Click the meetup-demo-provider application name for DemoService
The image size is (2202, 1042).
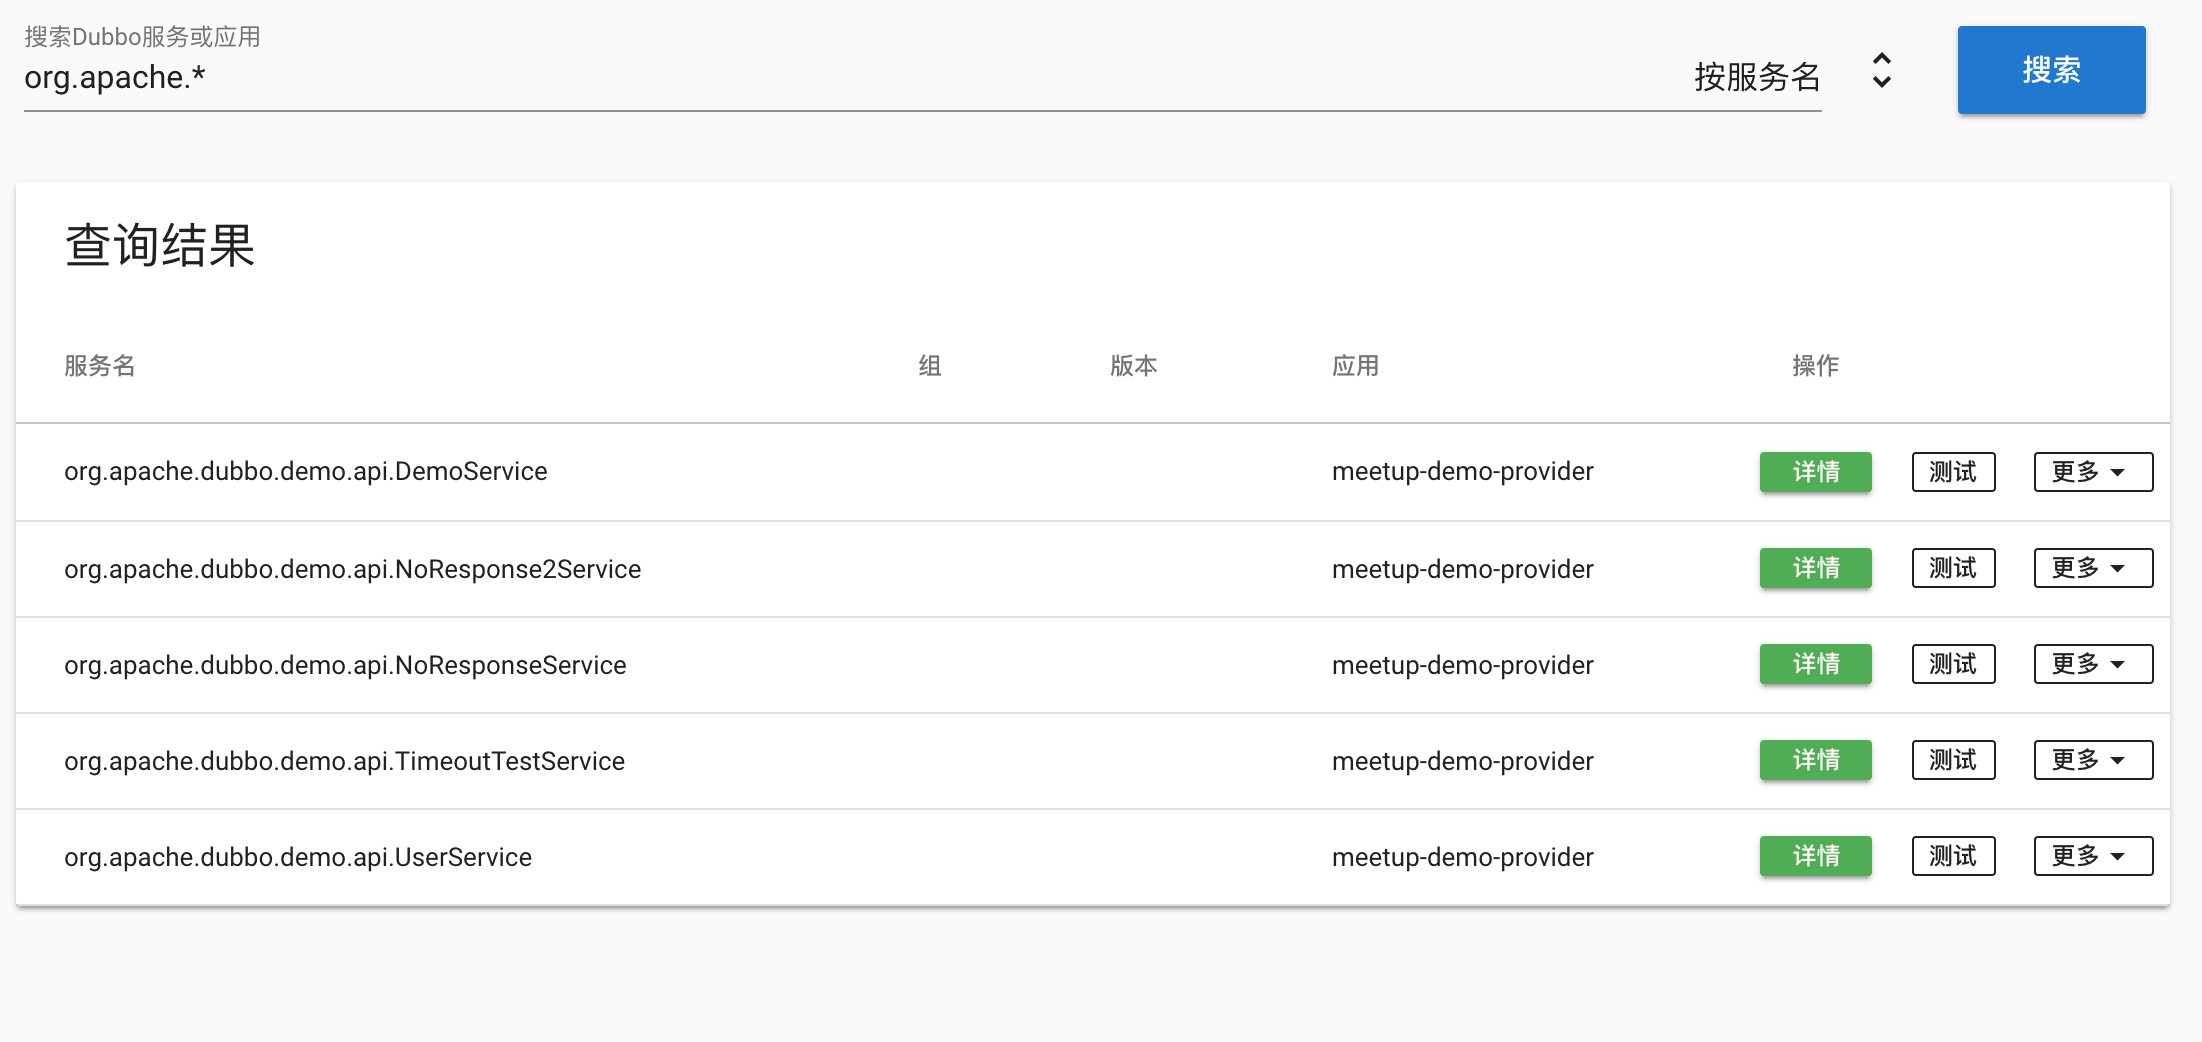point(1461,471)
